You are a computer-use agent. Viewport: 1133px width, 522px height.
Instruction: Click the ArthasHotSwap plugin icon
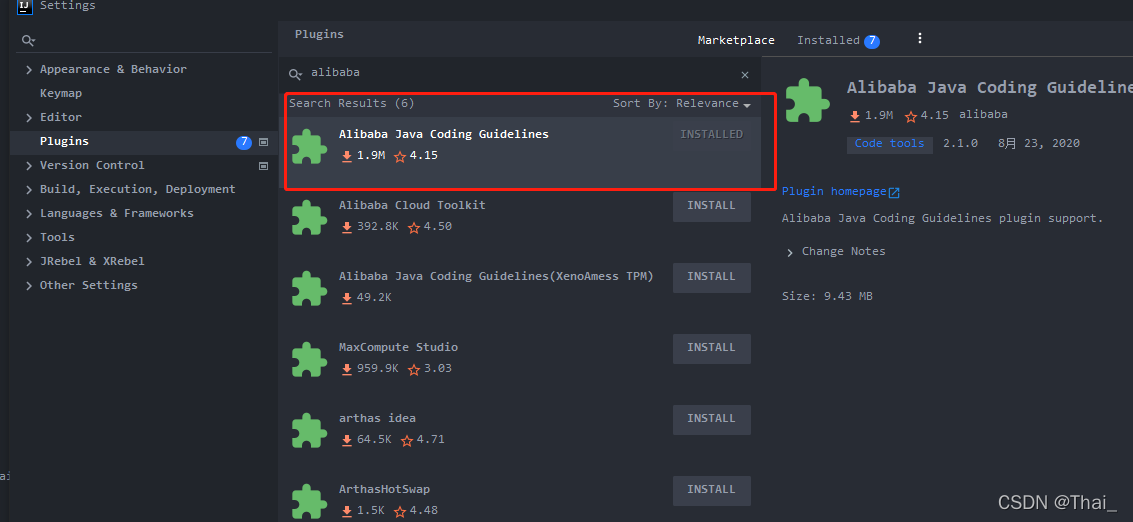(310, 501)
